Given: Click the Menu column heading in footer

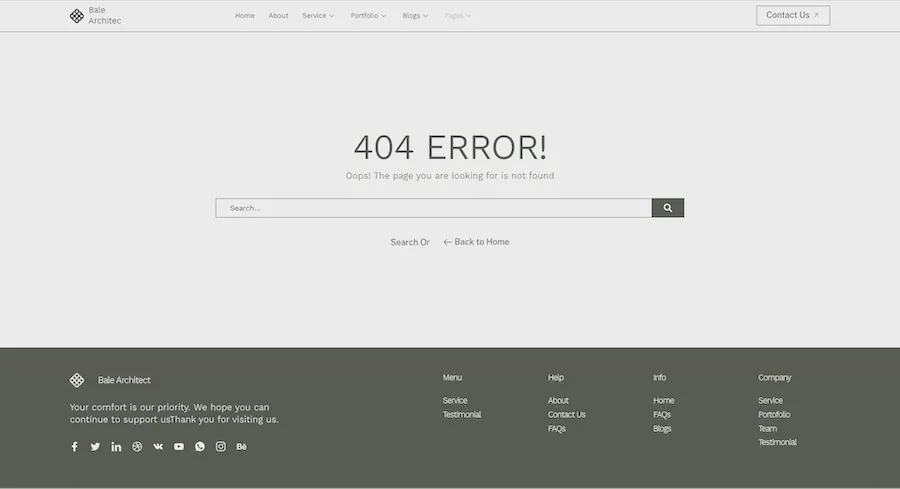Looking at the screenshot, I should (x=452, y=378).
